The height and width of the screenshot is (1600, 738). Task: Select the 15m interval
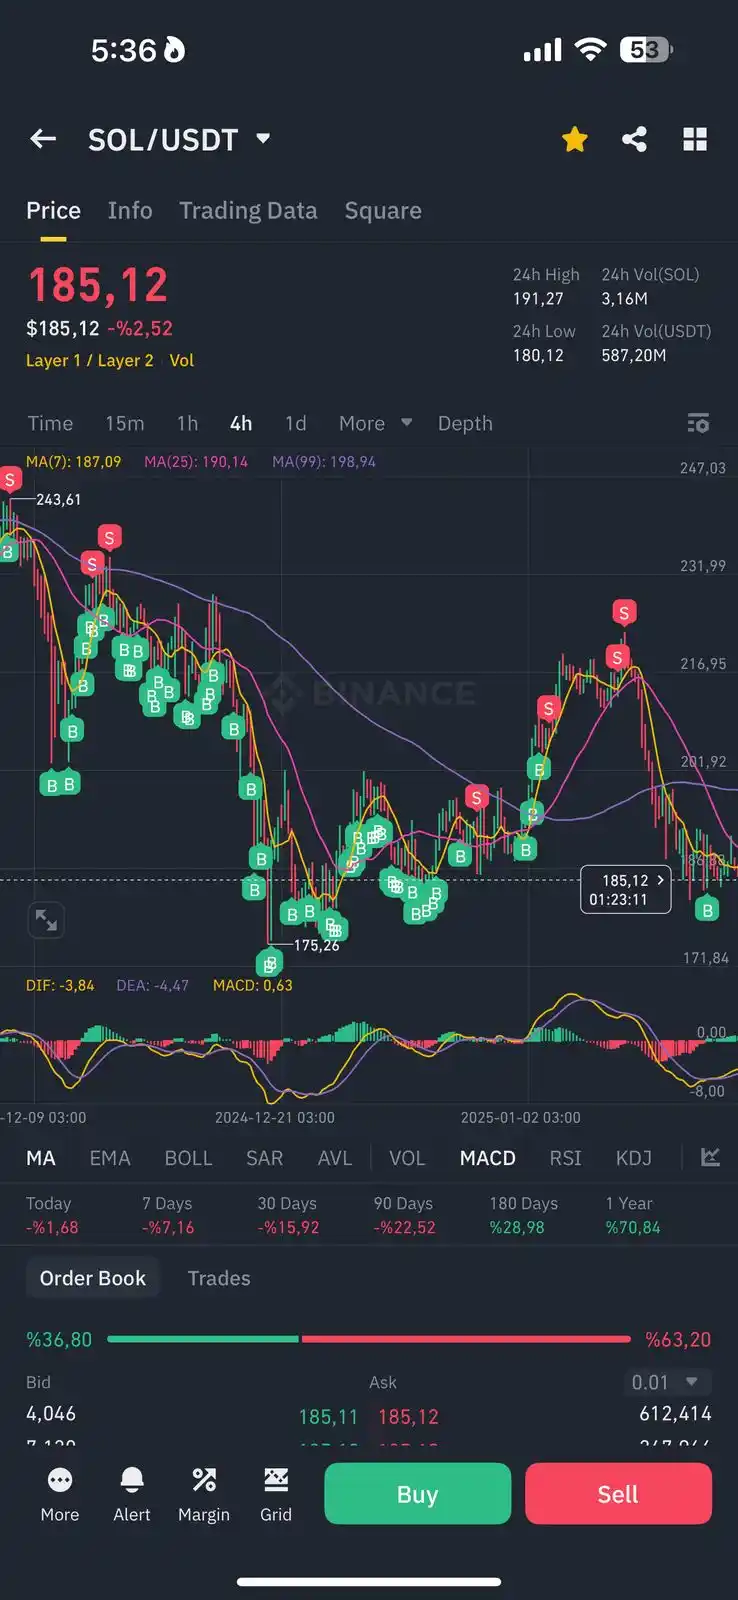tap(125, 423)
